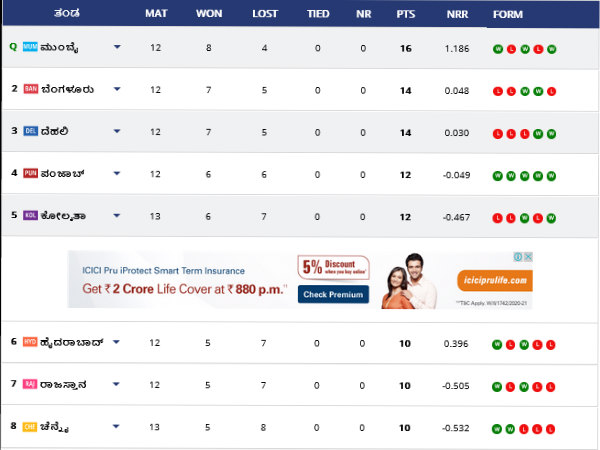Select the ಪಂಜಾಬ್ team name

click(x=62, y=174)
